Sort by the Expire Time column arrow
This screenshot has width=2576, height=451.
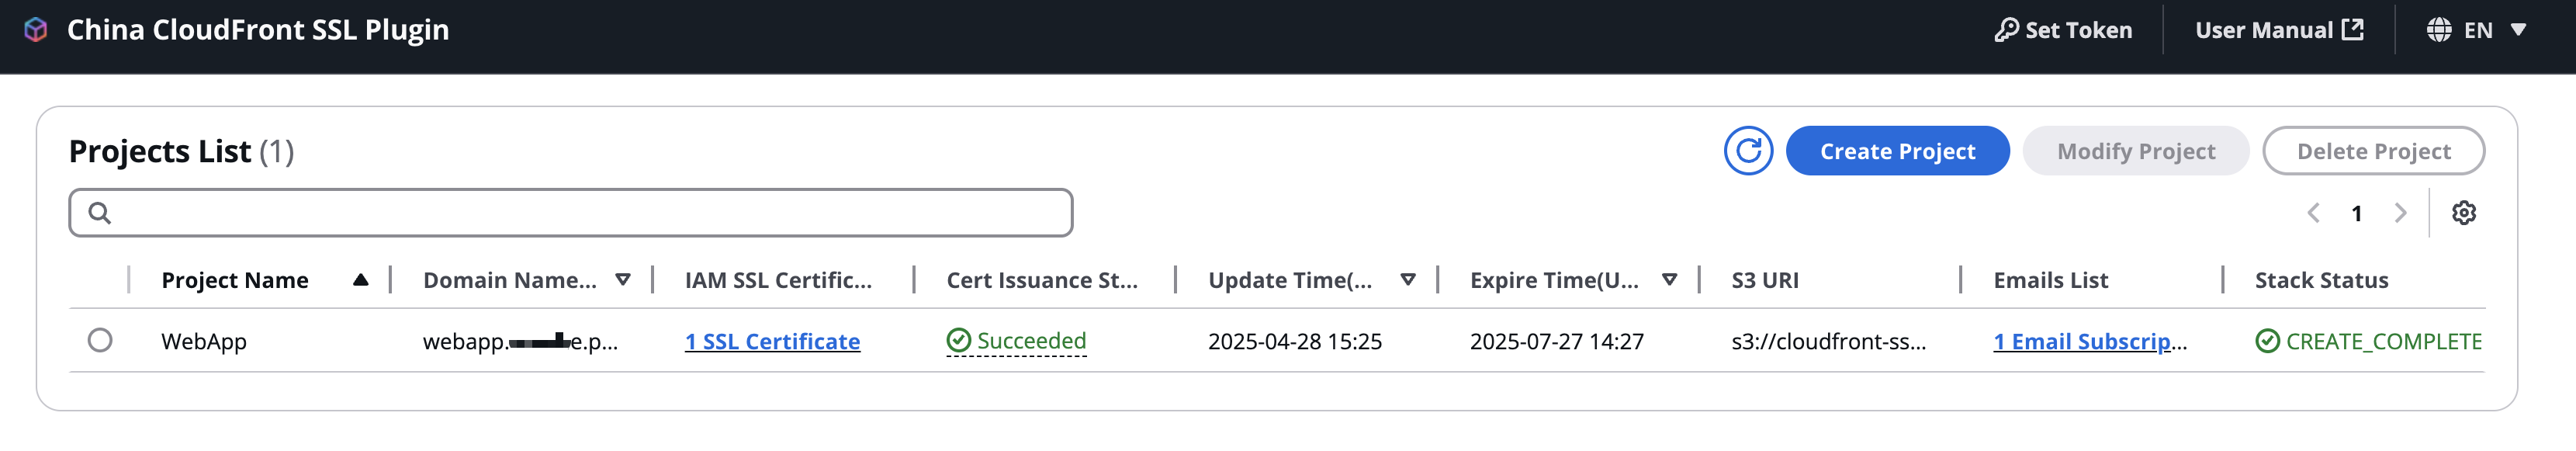(x=1669, y=280)
